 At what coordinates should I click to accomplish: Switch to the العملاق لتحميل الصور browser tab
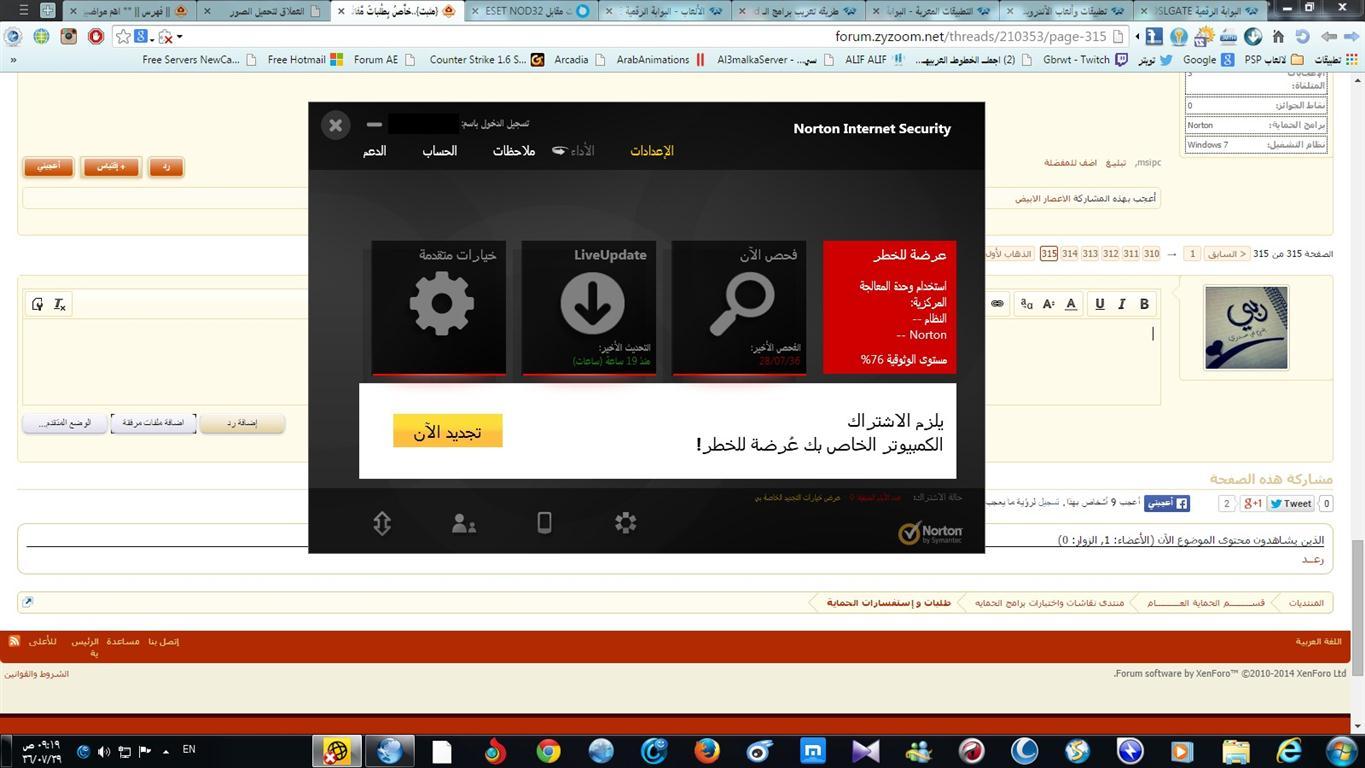[x=265, y=11]
